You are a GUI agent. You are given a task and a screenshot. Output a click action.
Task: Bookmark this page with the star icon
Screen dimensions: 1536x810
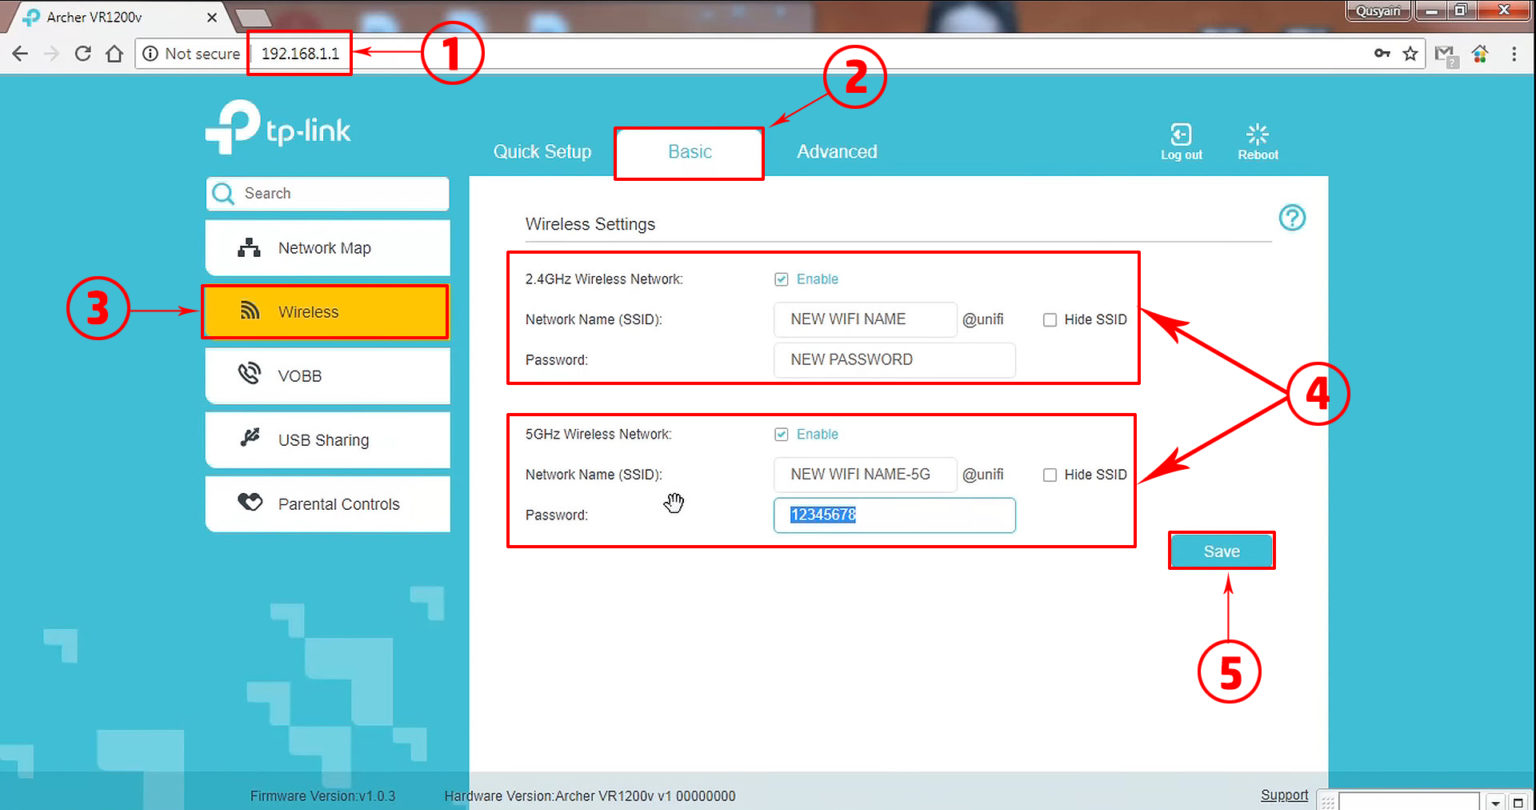[1410, 54]
